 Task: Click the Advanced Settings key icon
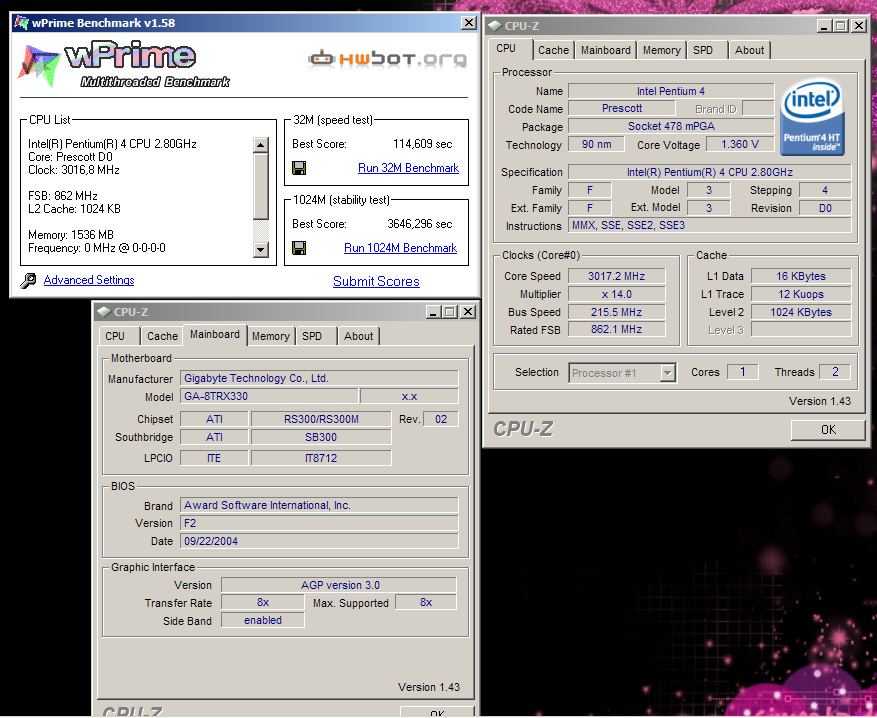(28, 280)
